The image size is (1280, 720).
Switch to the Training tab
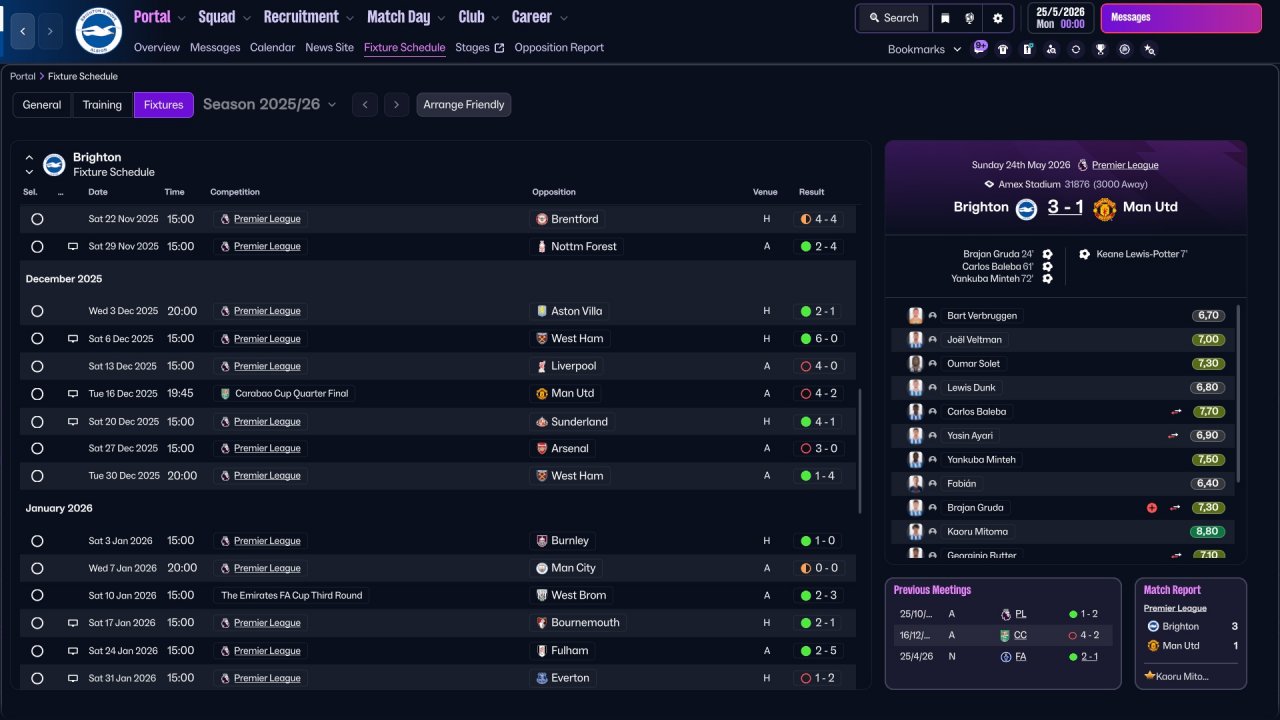(x=102, y=105)
